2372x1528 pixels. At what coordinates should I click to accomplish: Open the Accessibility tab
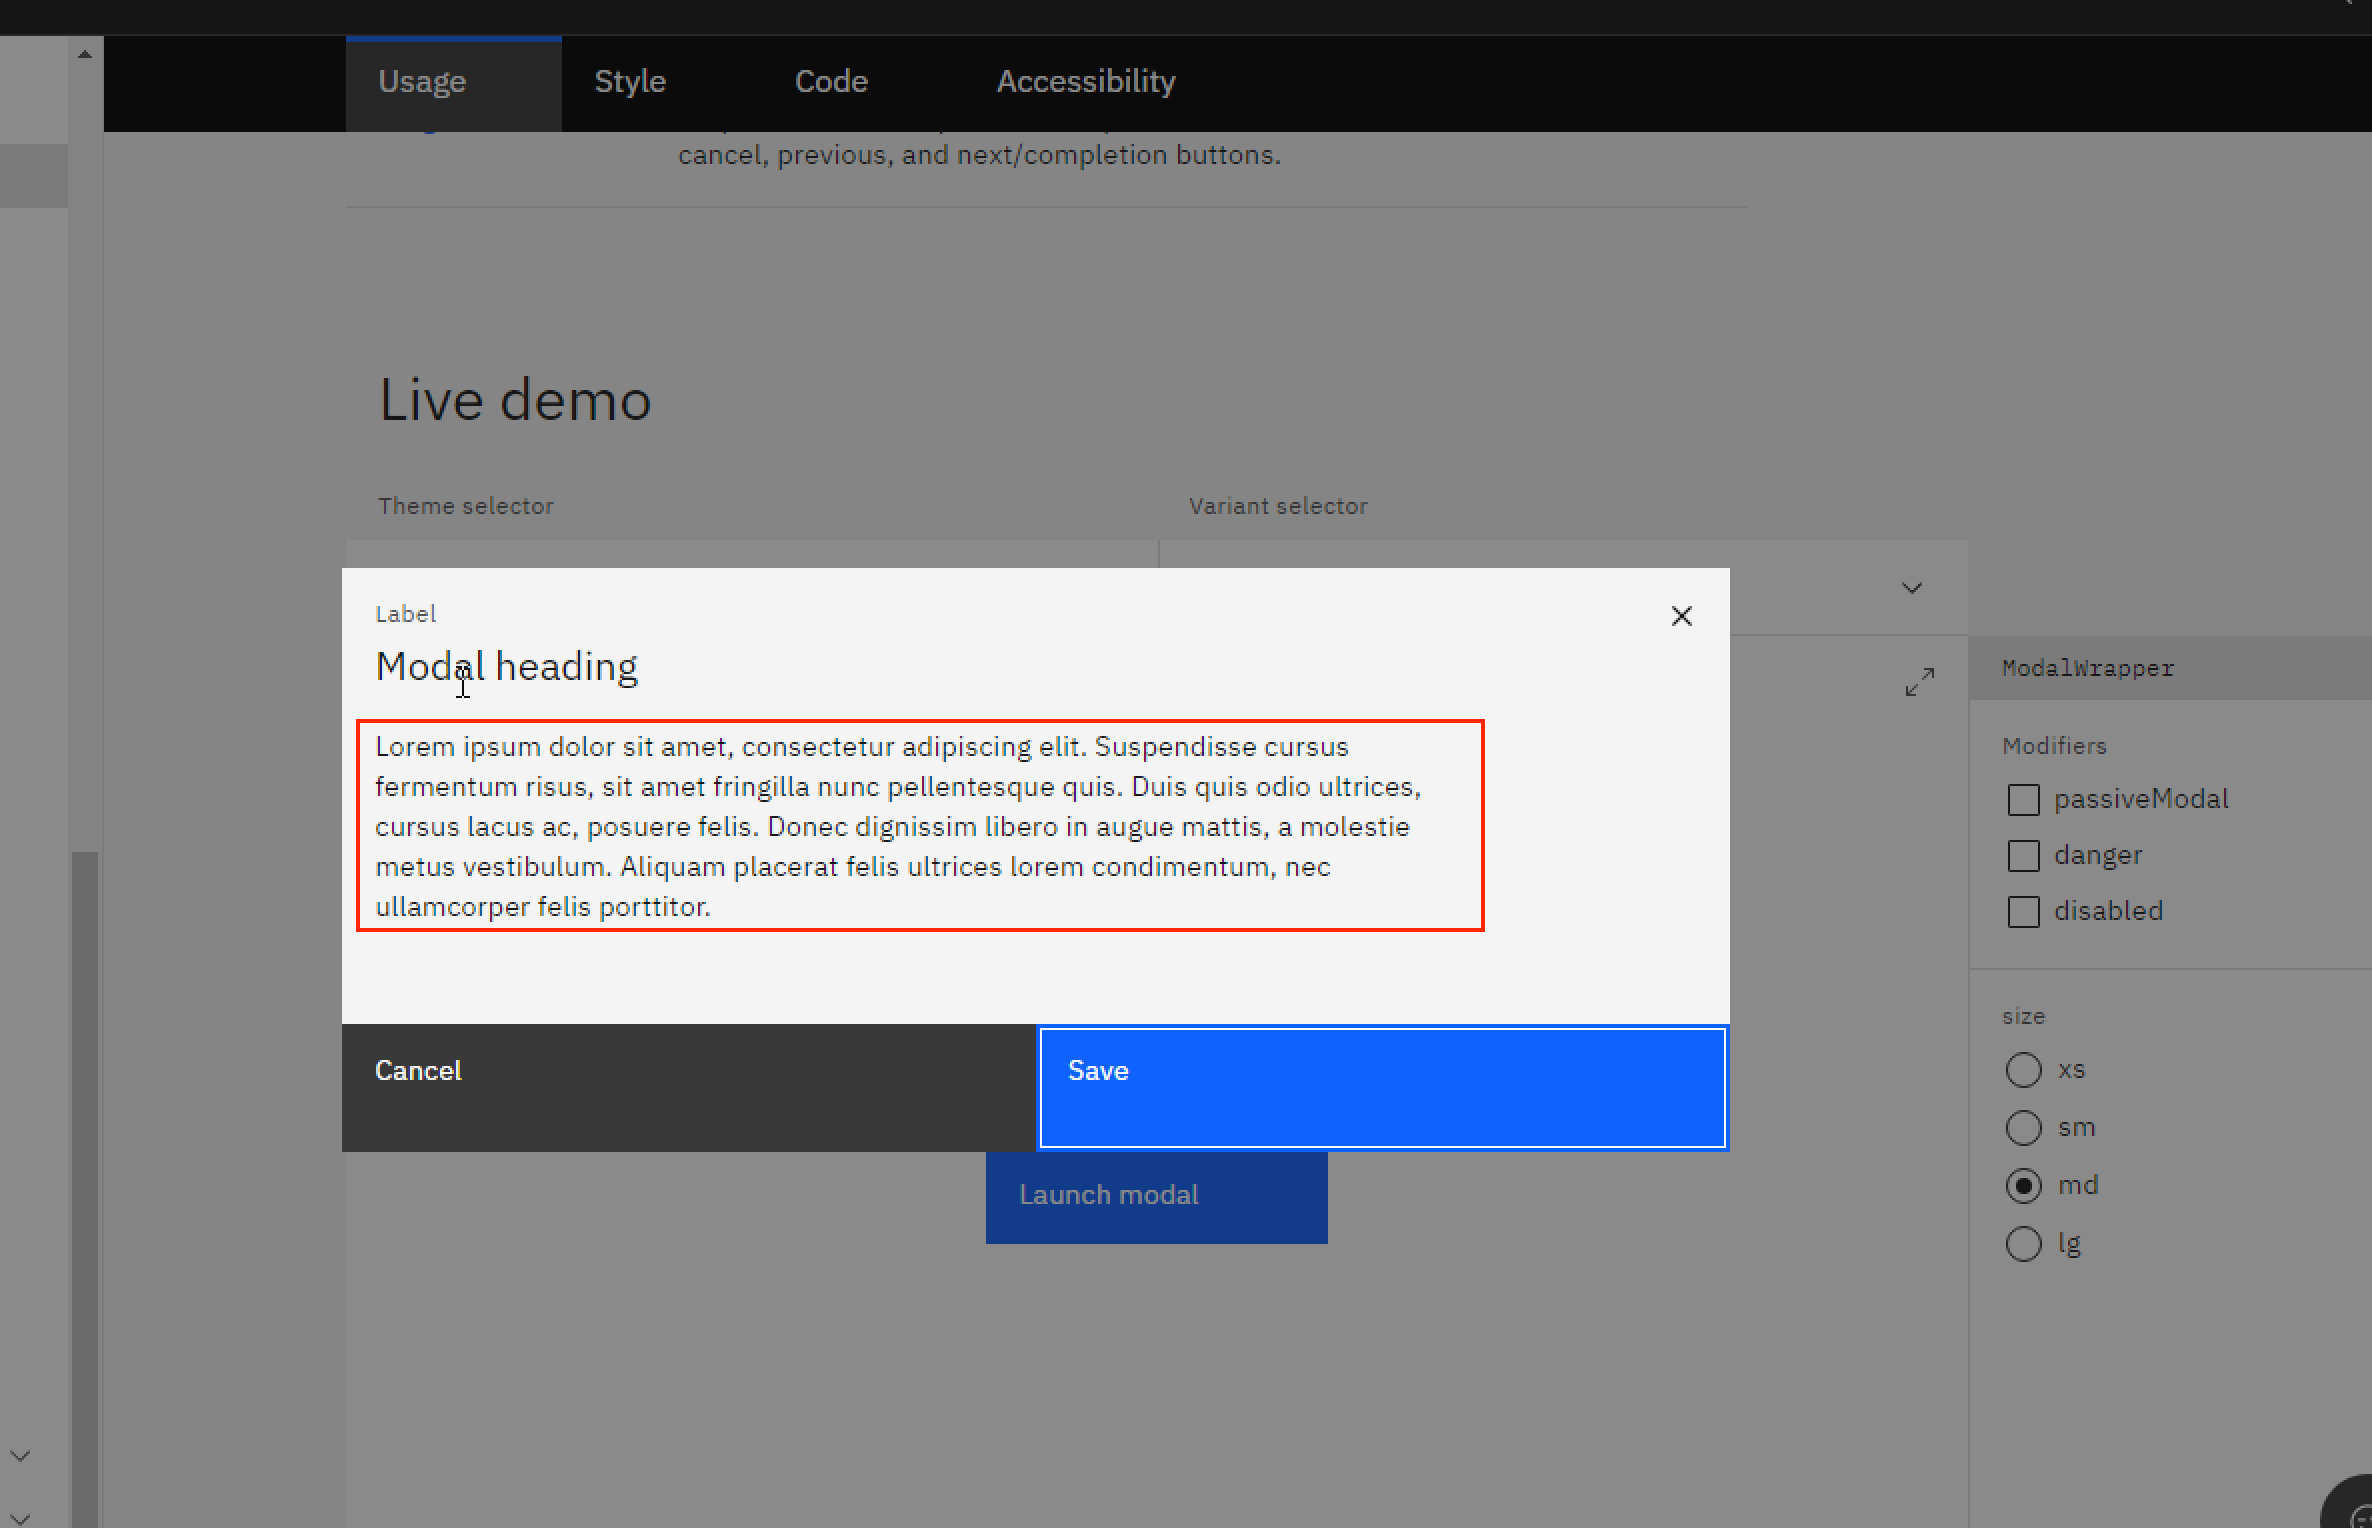[x=1086, y=82]
